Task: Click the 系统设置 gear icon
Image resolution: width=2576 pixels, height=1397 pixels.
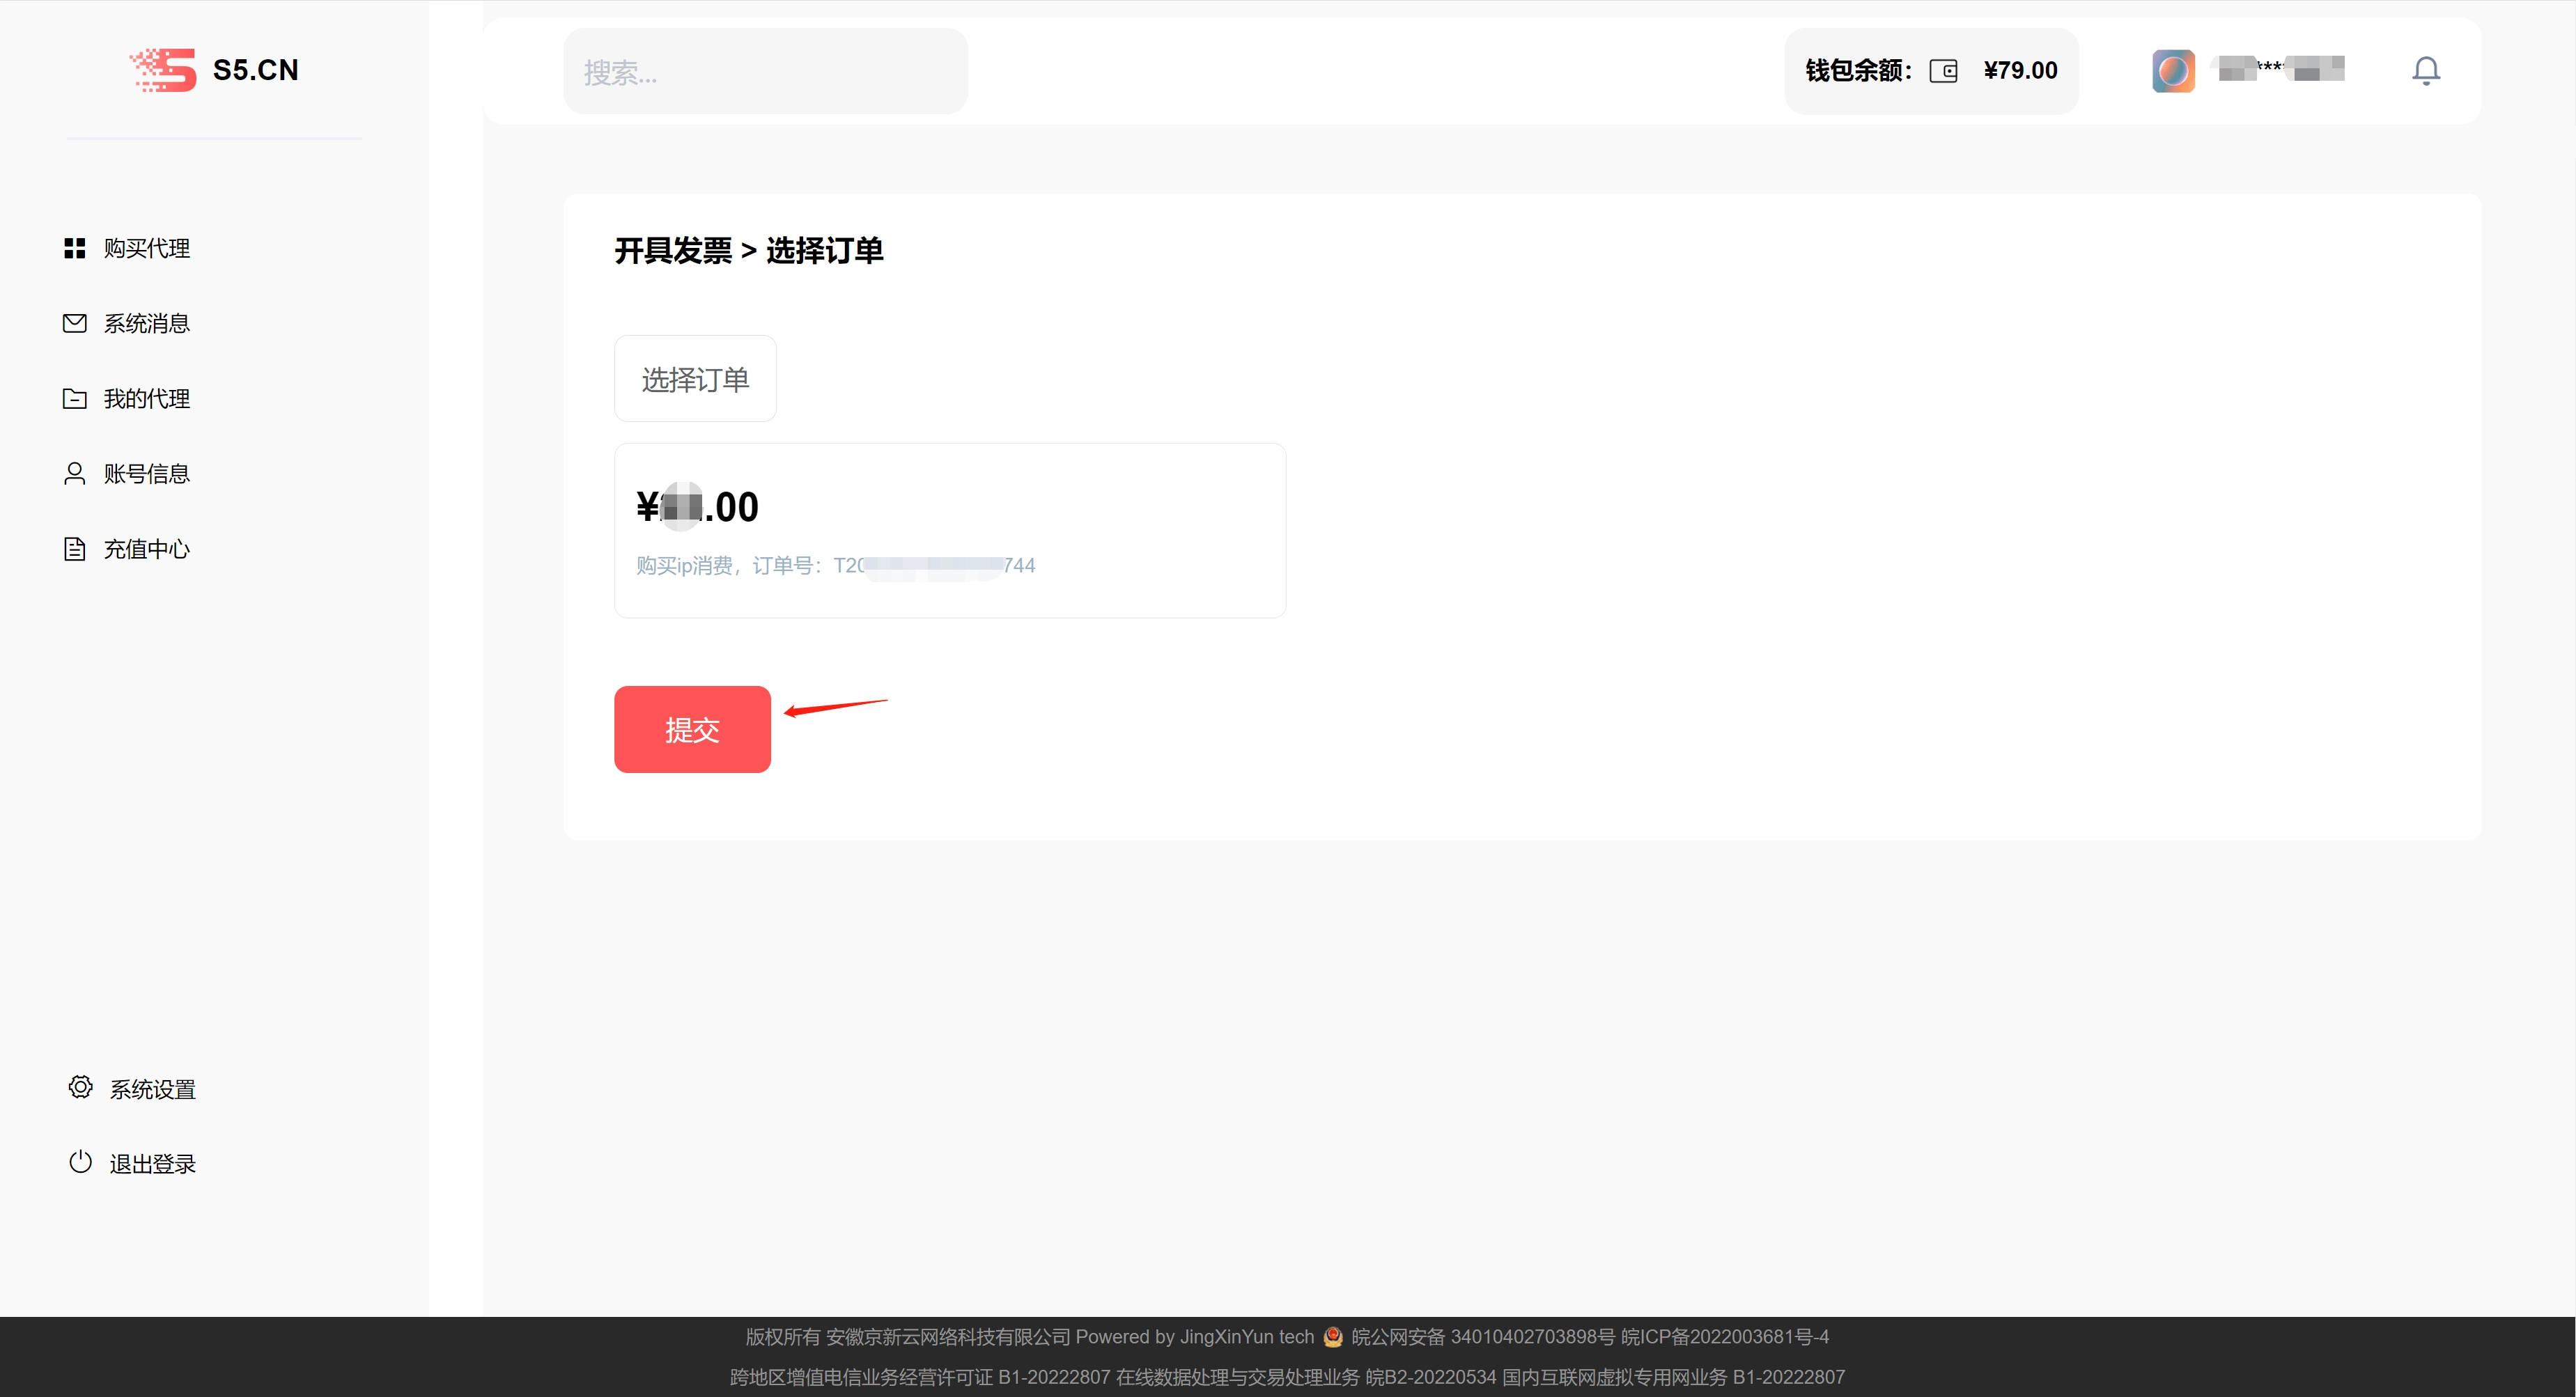Action: click(80, 1088)
